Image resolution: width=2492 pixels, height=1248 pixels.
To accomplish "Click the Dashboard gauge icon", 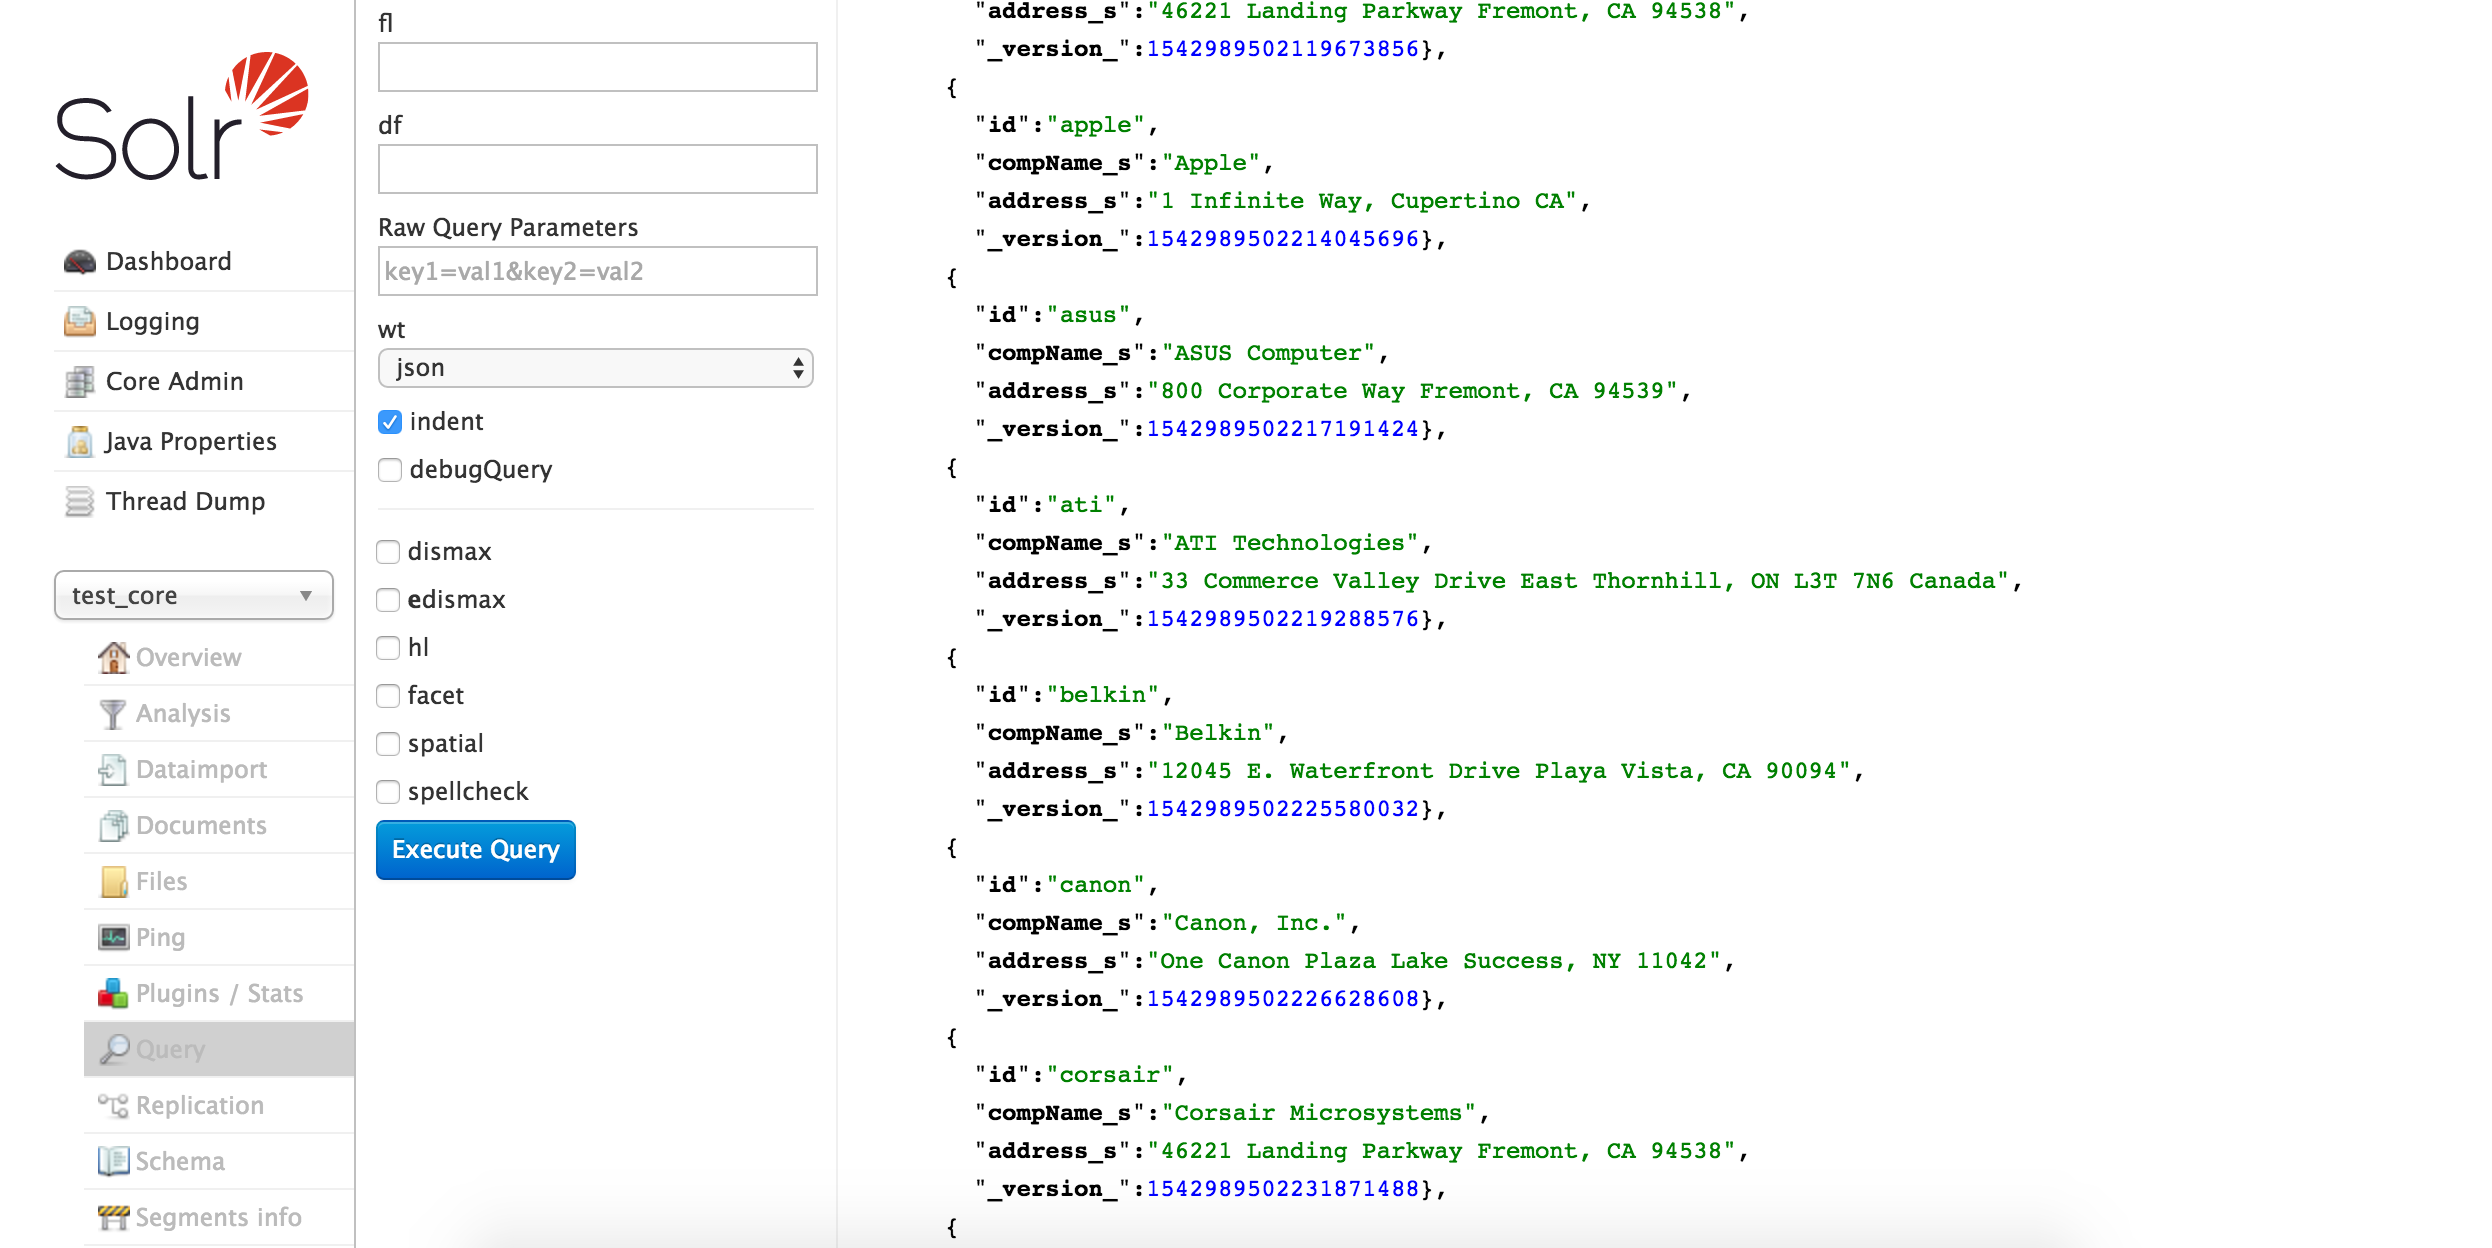I will point(80,262).
